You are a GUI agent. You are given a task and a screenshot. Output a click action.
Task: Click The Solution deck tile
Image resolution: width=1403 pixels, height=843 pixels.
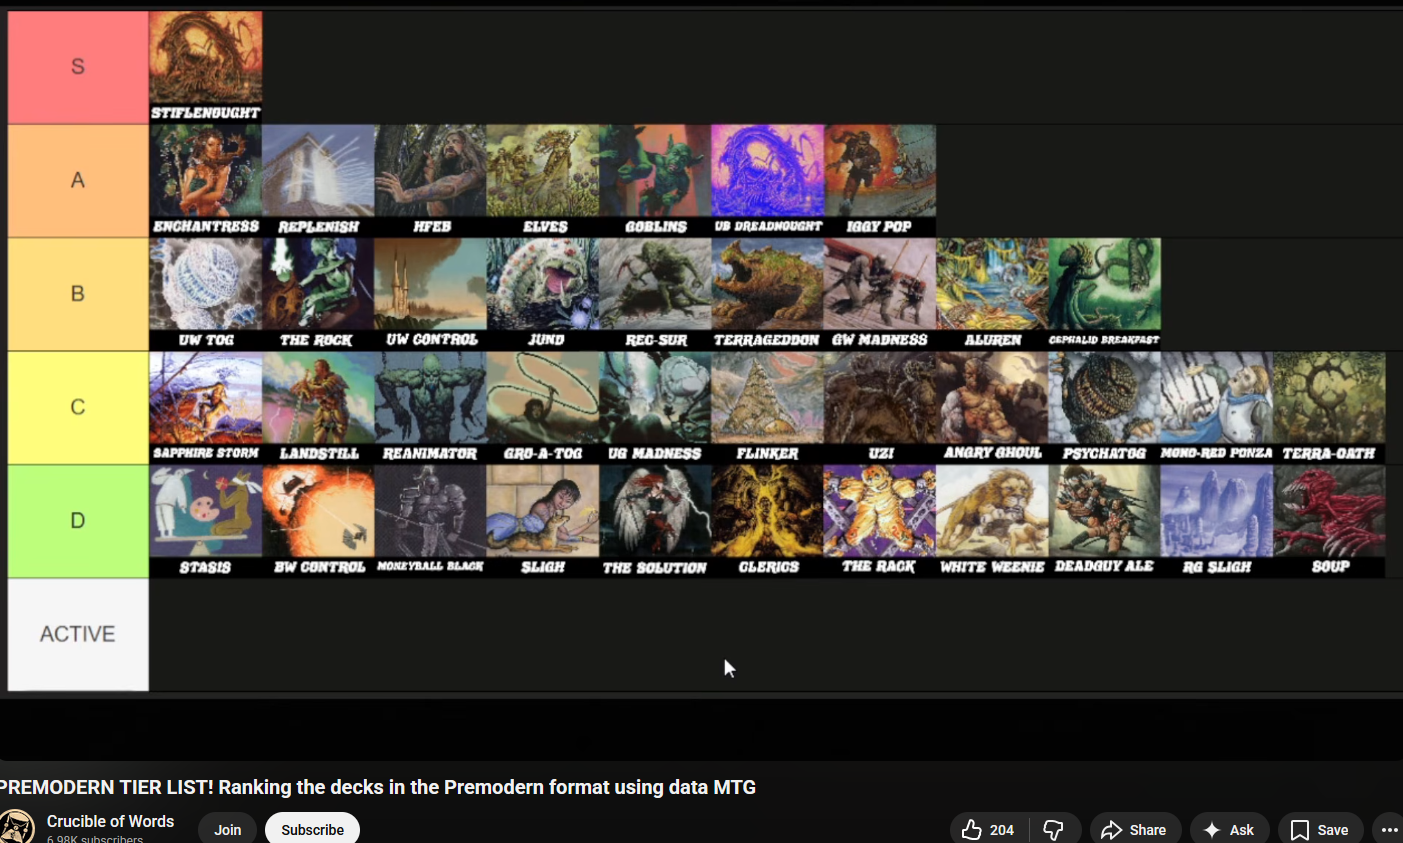pos(656,521)
